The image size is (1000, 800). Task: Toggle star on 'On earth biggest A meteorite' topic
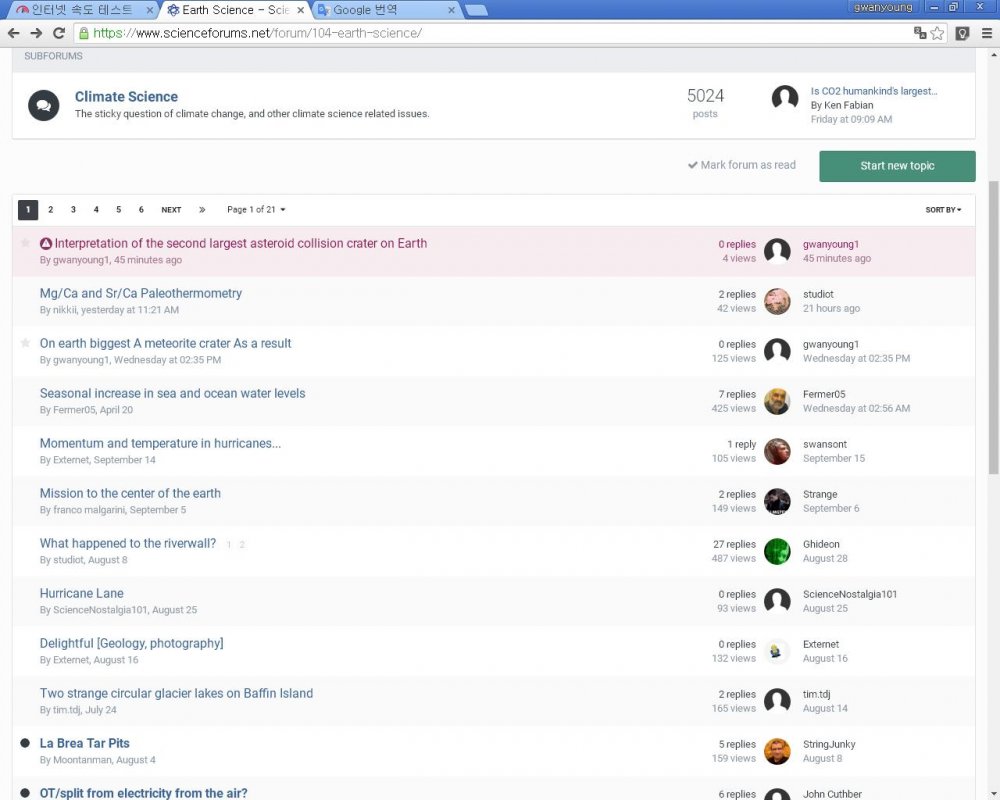point(26,343)
